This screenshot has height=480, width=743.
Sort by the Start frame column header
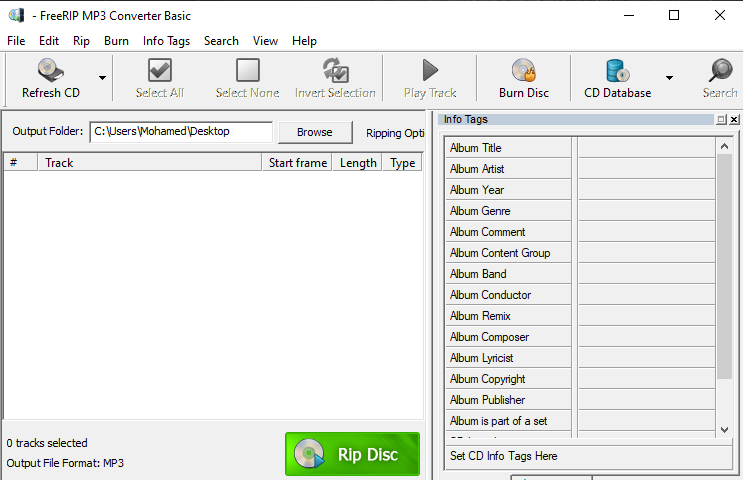[x=297, y=163]
